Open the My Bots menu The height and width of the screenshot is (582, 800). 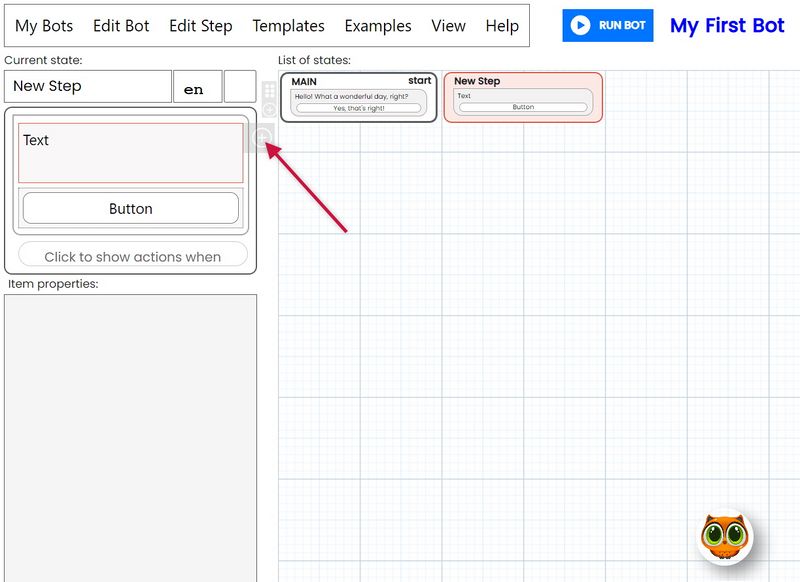click(46, 26)
